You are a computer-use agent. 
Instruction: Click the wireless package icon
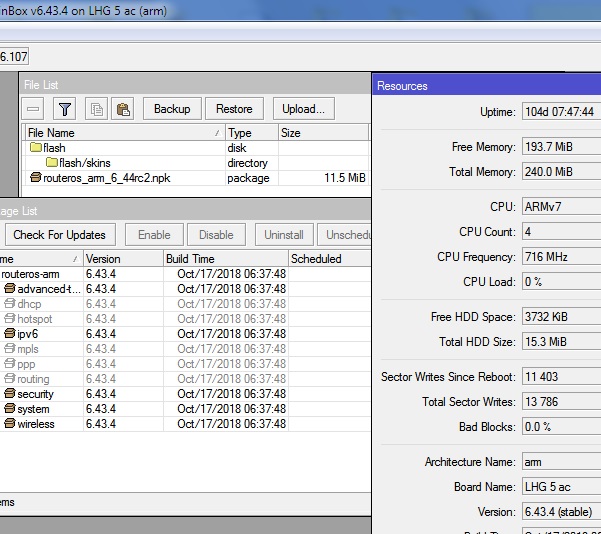[10, 424]
